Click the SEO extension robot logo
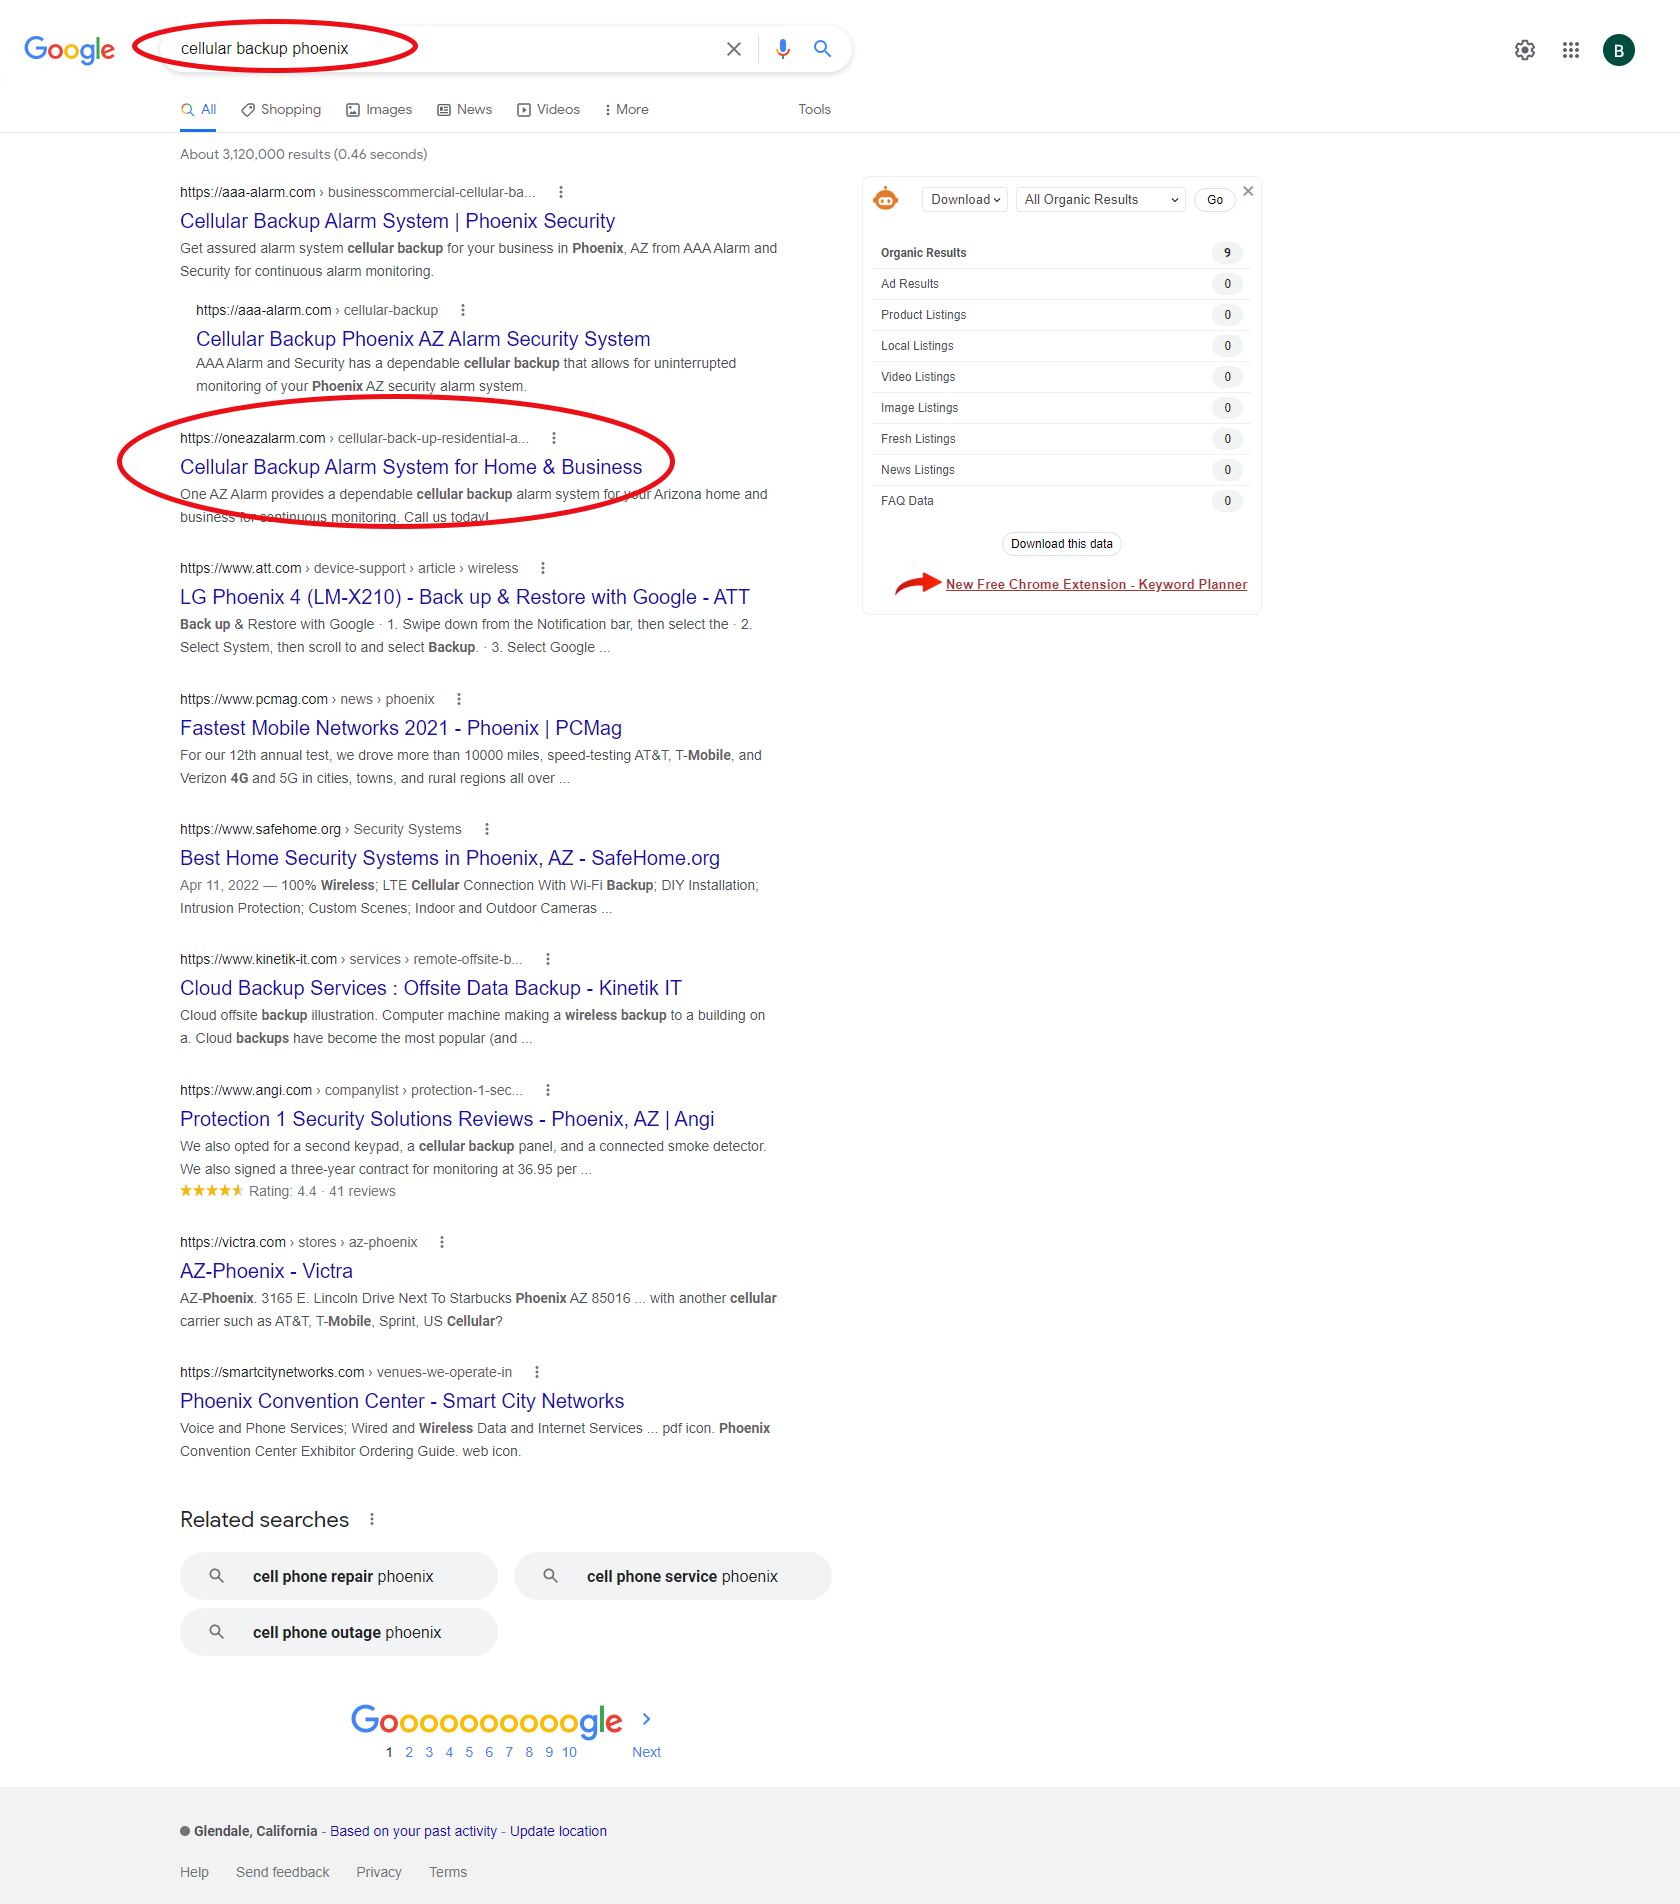 pos(885,199)
